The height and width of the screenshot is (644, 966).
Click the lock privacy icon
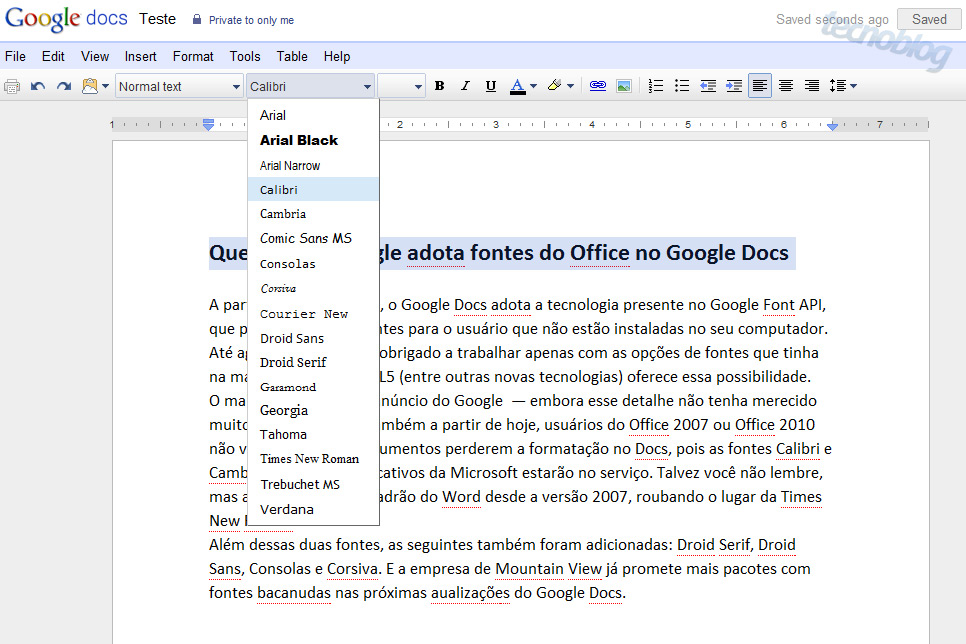pyautogui.click(x=197, y=19)
